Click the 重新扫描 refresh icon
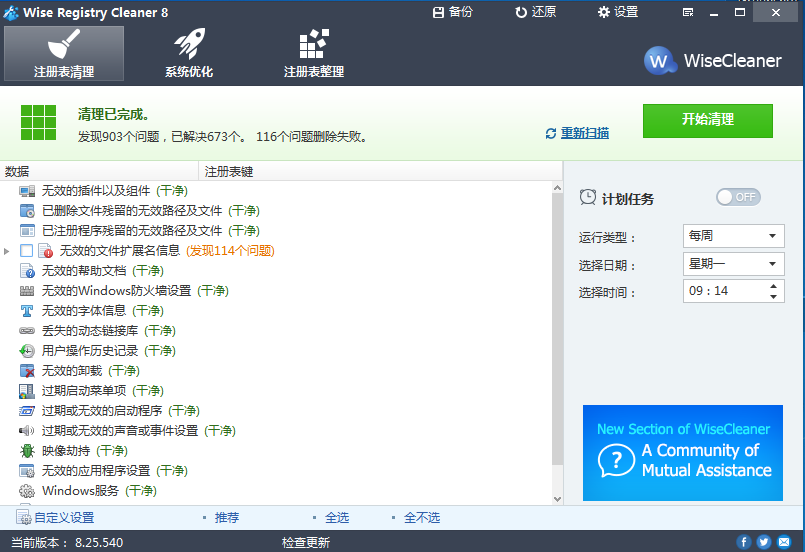The width and height of the screenshot is (805, 552). coord(551,134)
